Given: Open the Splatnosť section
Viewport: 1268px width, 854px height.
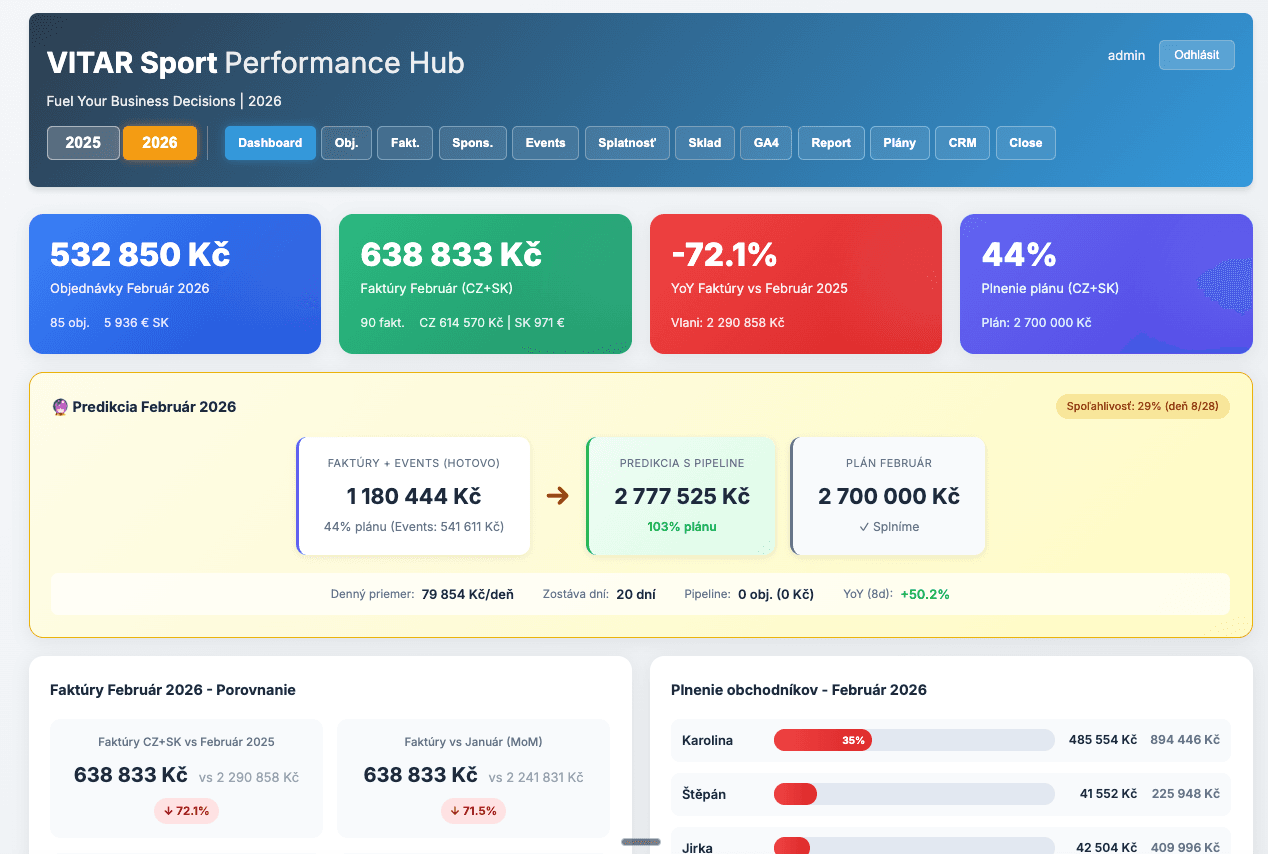Looking at the screenshot, I should tap(627, 142).
